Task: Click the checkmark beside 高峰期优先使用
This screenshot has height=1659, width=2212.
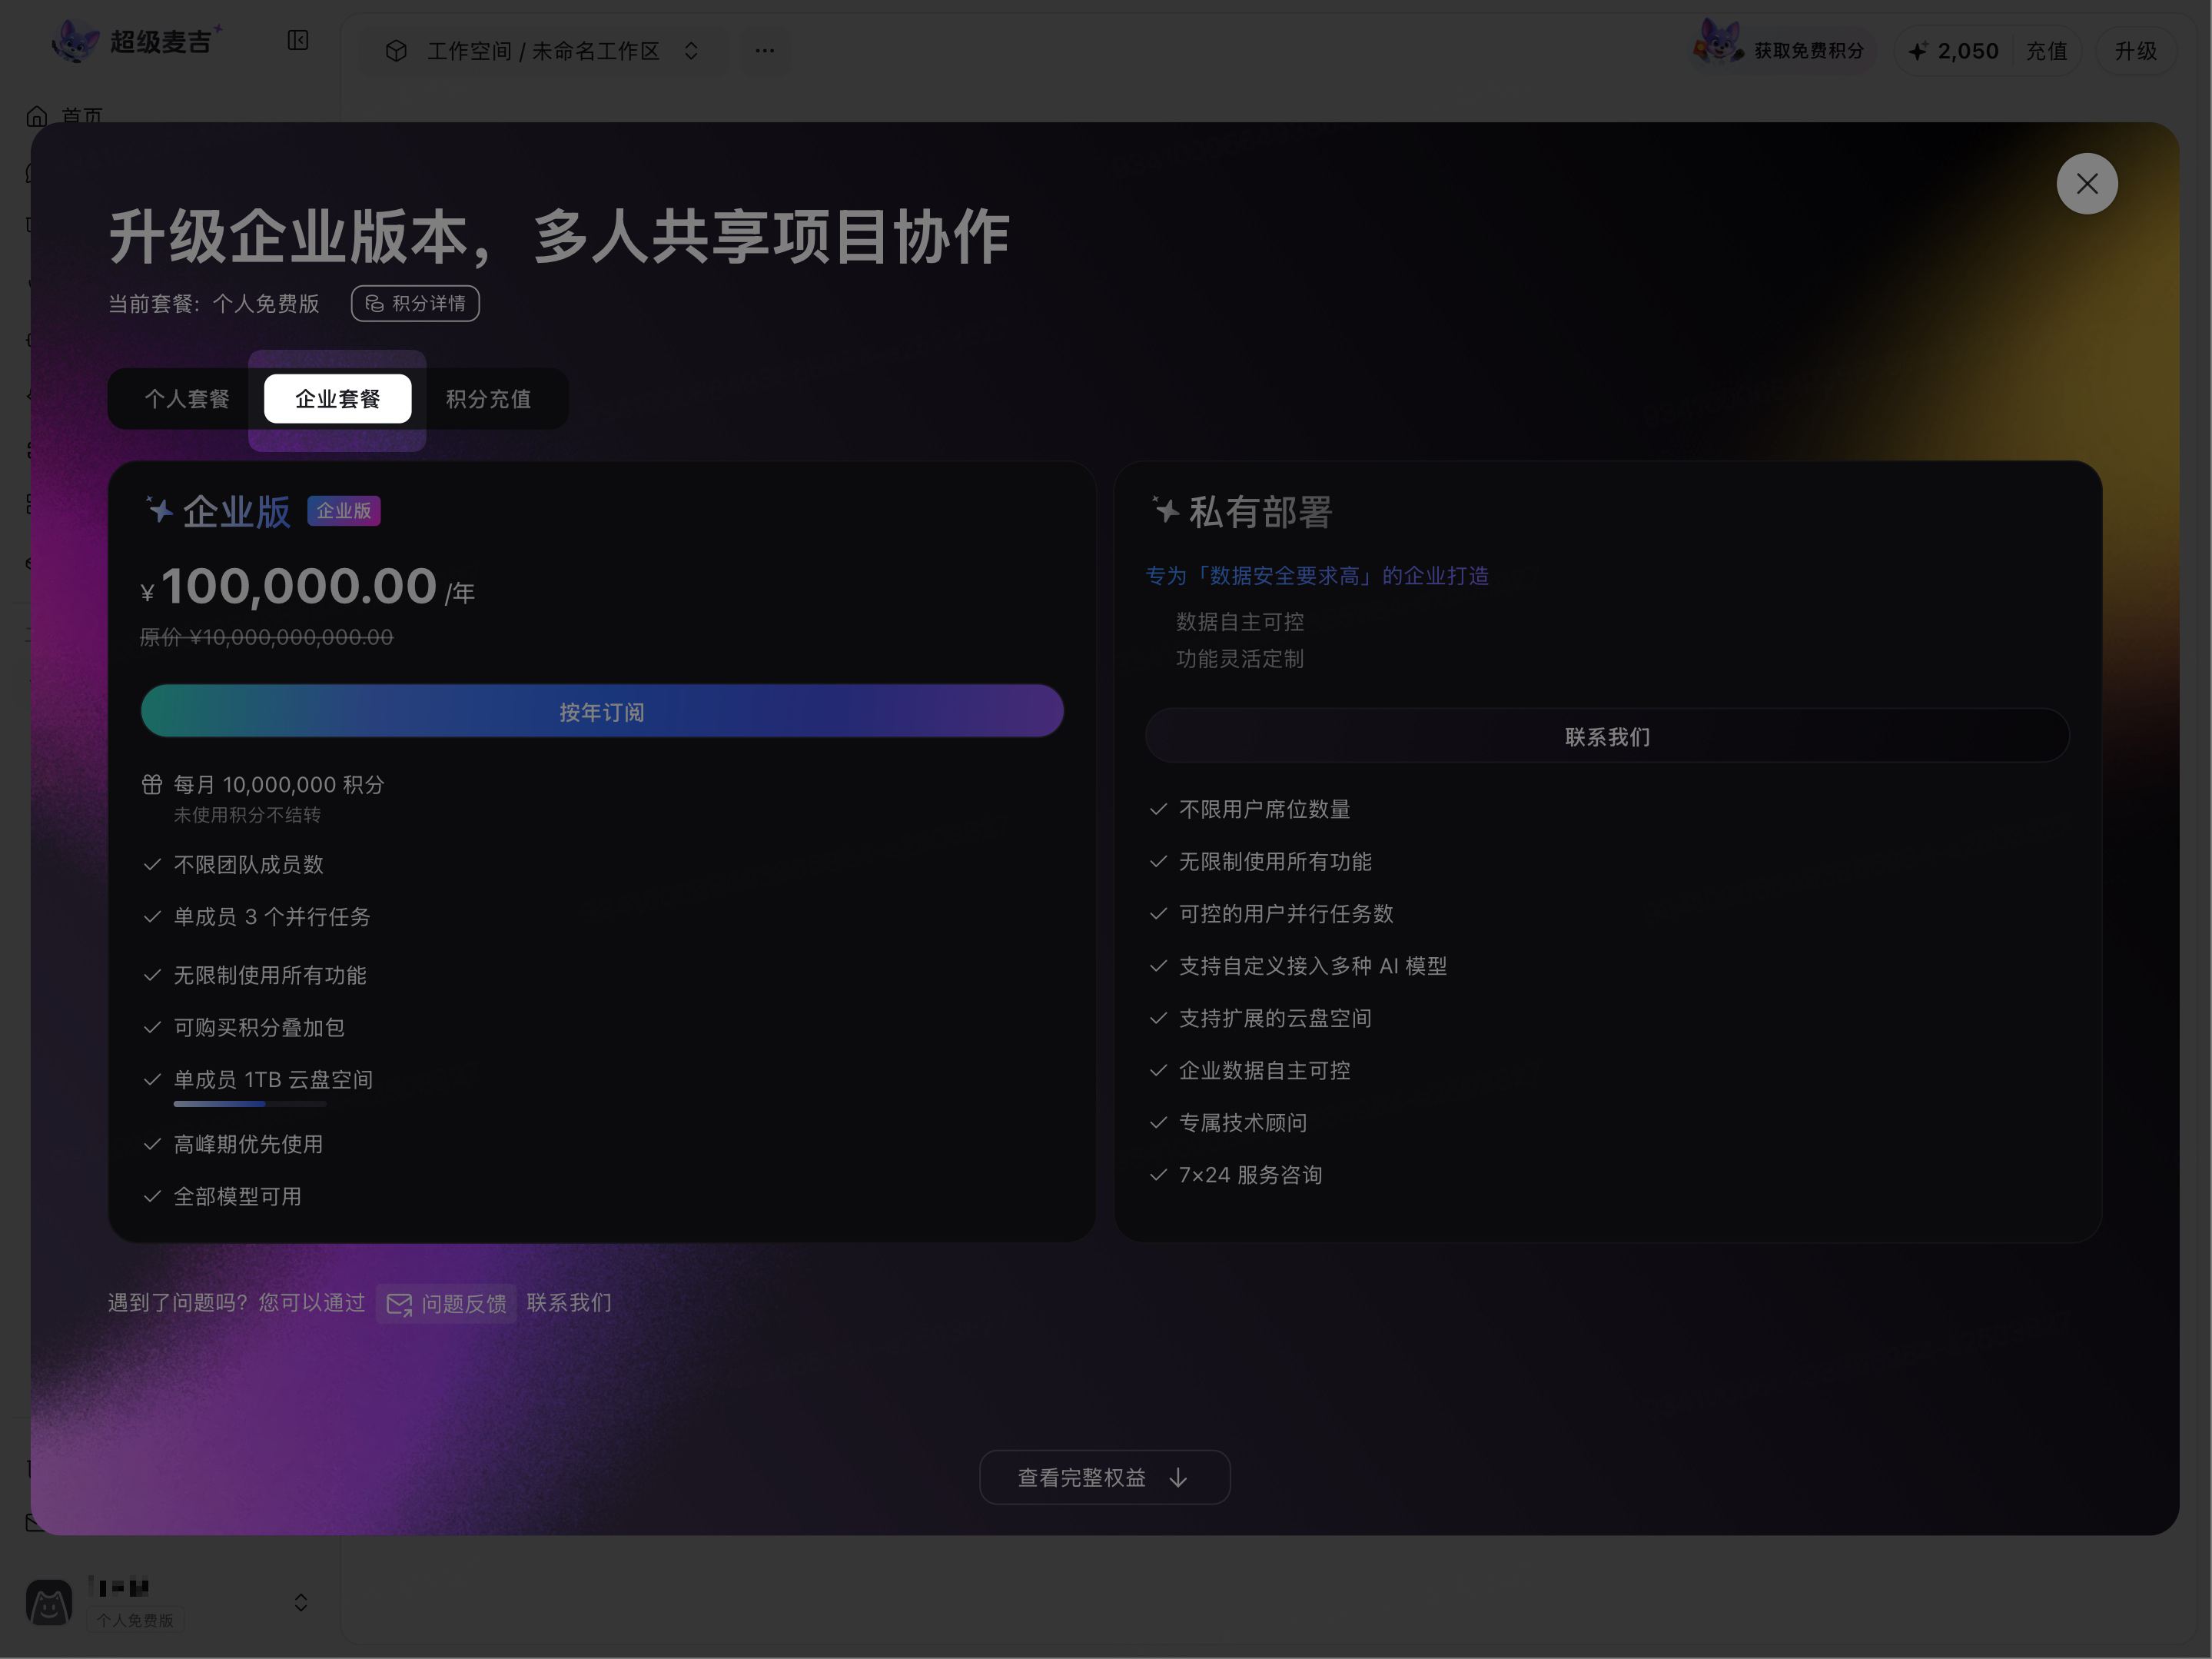Action: [x=152, y=1144]
